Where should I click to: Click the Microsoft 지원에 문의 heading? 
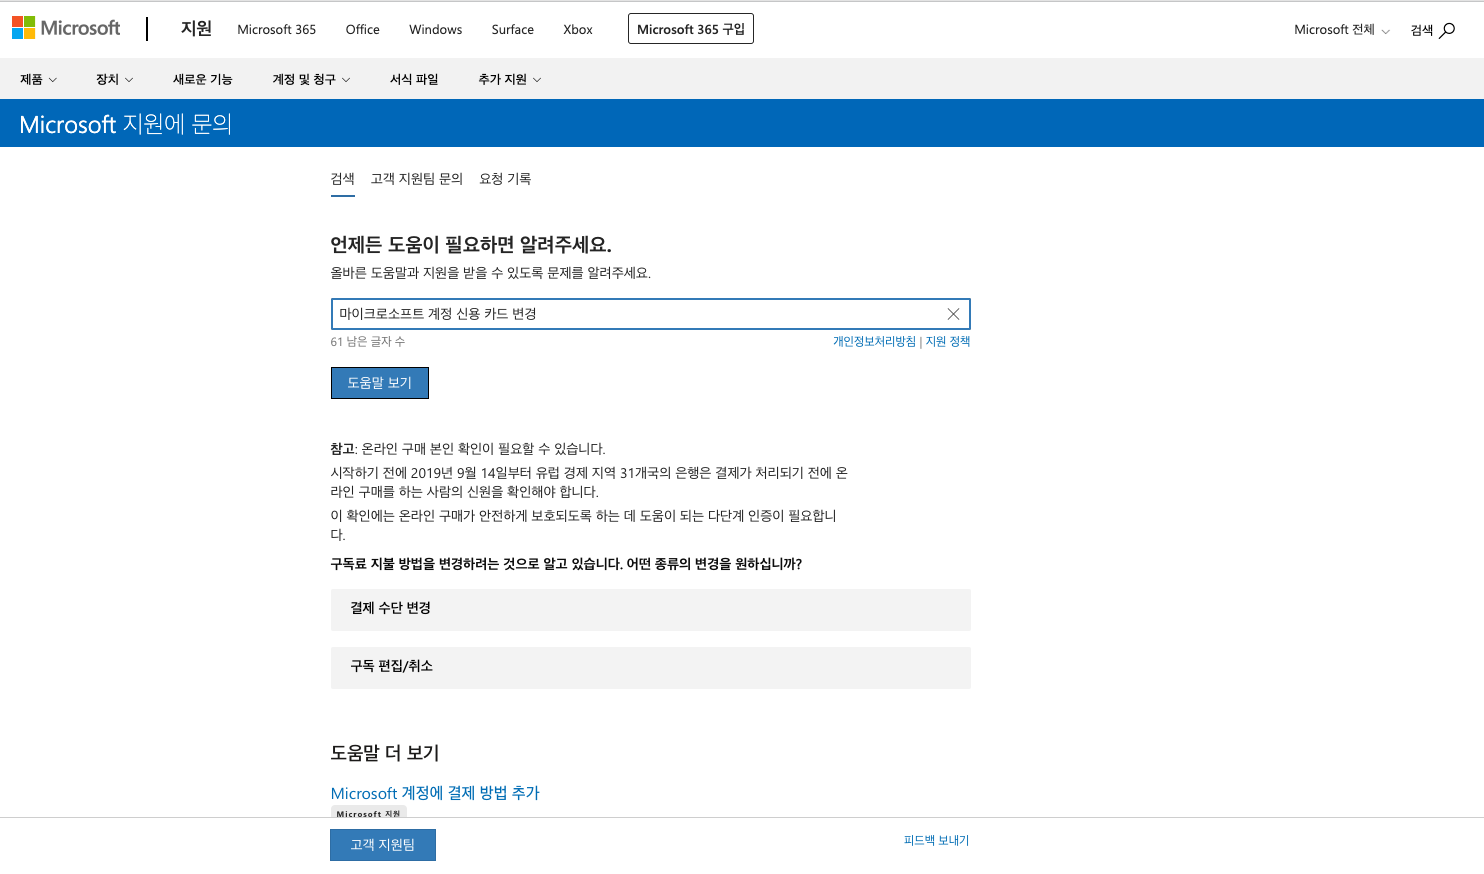pyautogui.click(x=126, y=124)
